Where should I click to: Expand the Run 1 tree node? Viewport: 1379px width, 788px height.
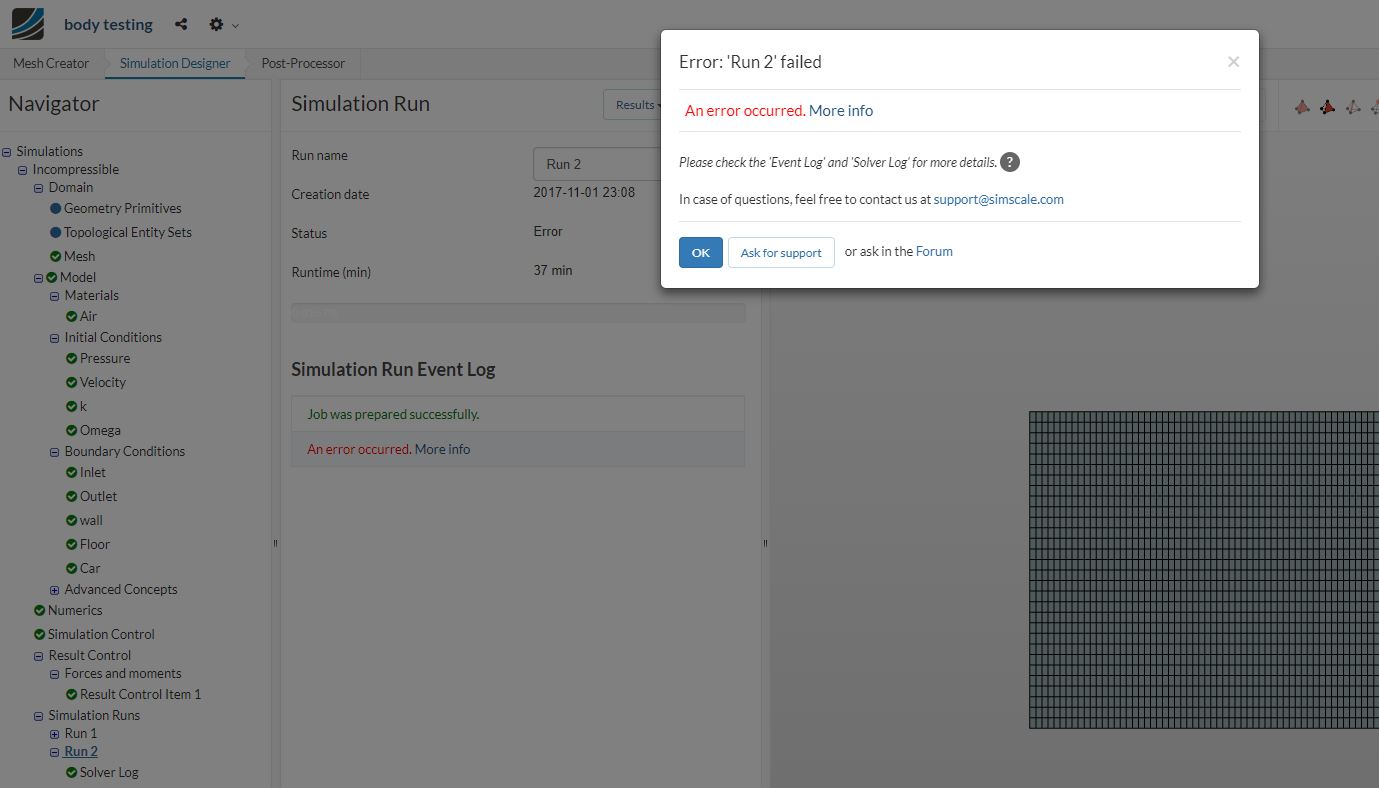click(x=54, y=733)
